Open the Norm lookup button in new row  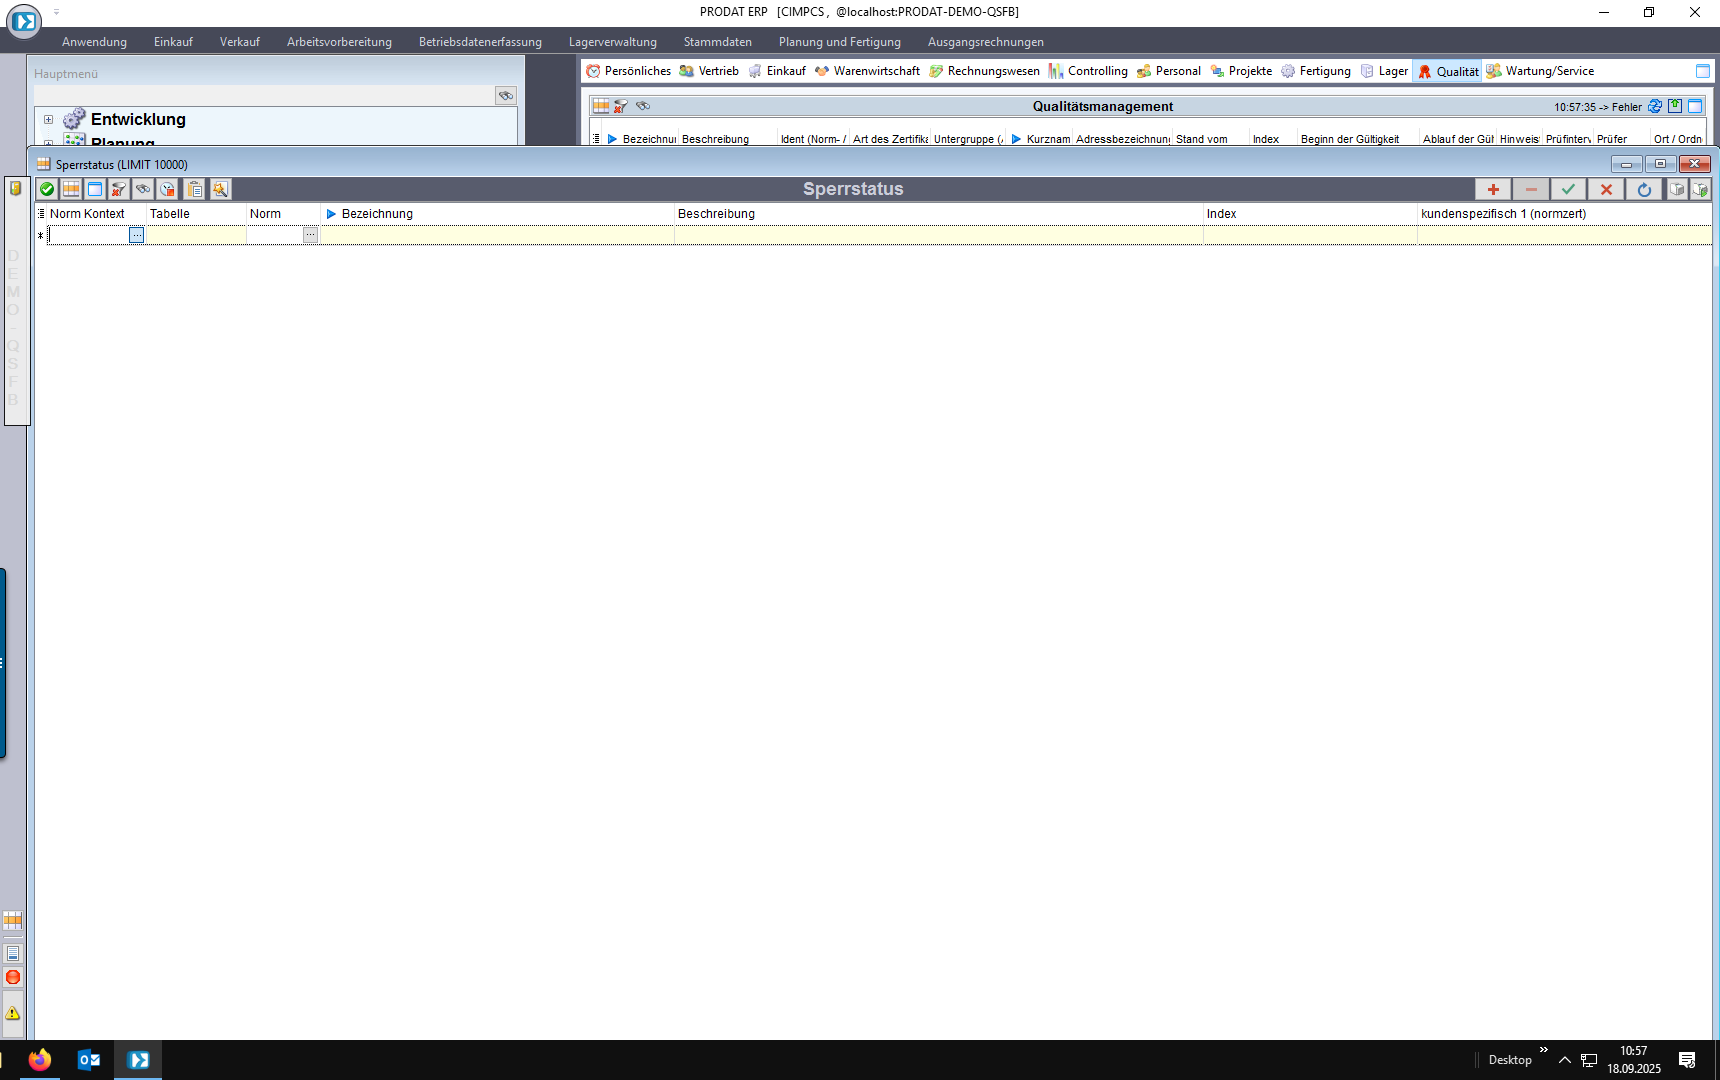tap(310, 235)
